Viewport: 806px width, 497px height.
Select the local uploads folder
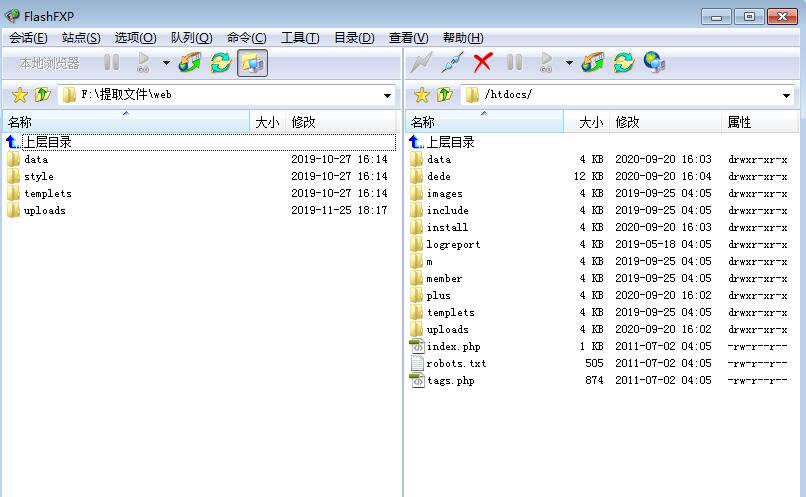tap(44, 210)
